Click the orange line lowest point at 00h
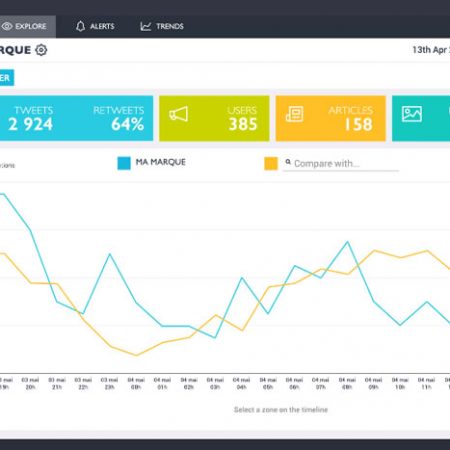The height and width of the screenshot is (450, 450). click(x=136, y=355)
